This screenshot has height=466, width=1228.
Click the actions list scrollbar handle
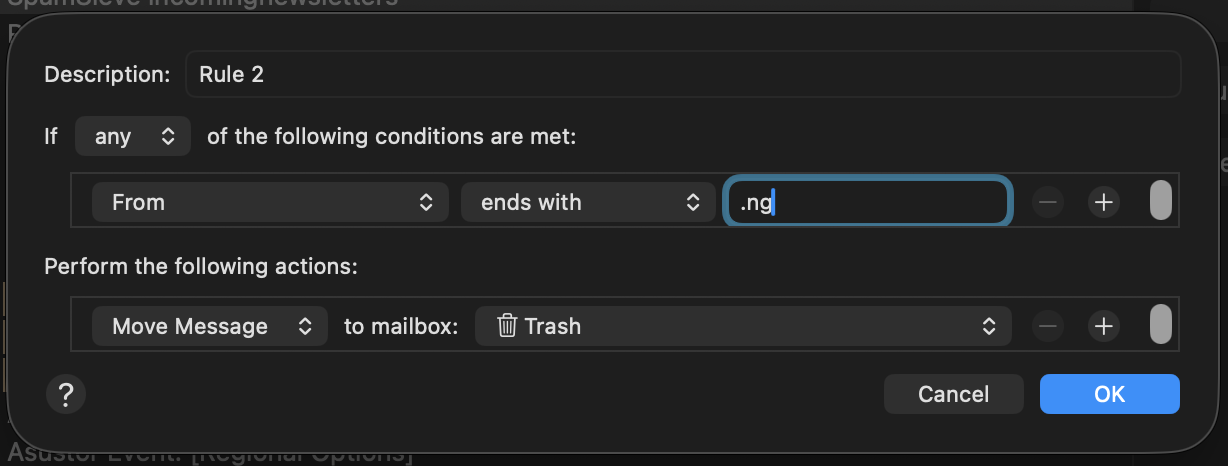pyautogui.click(x=1160, y=323)
